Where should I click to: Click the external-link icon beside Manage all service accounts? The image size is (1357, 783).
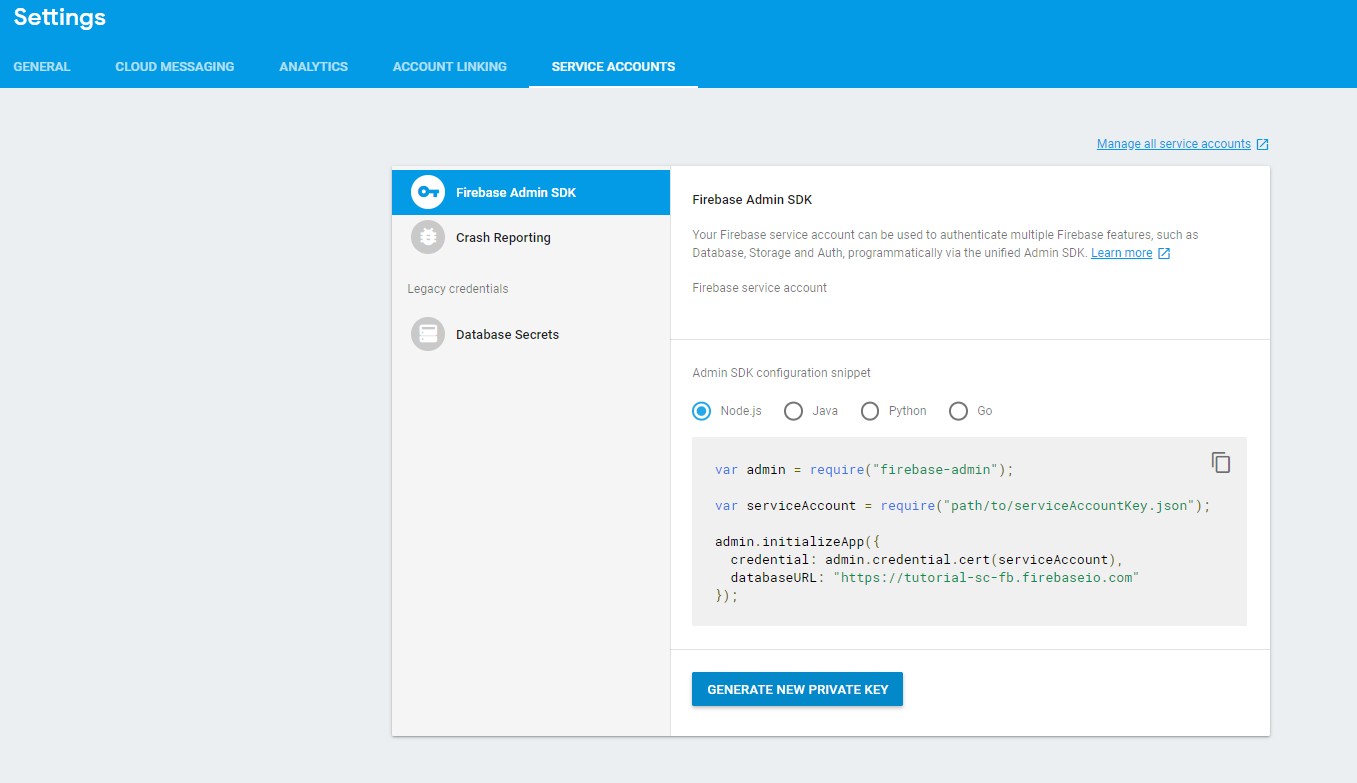(x=1262, y=144)
